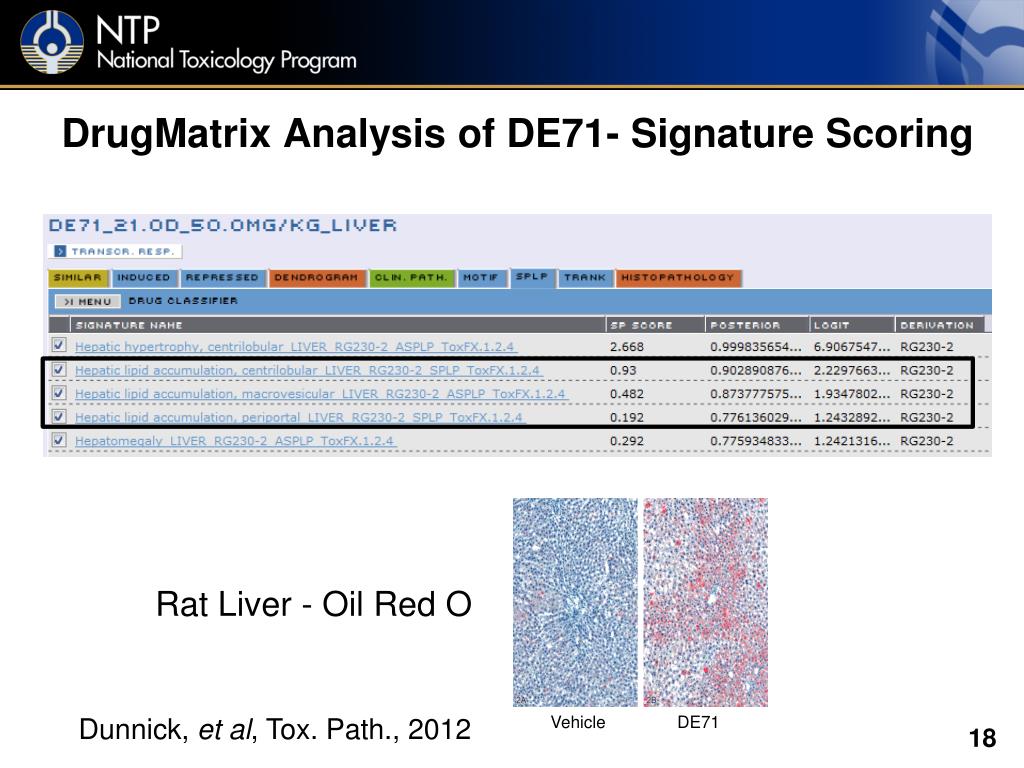Sort by Logit column header
The image size is (1024, 768).
click(852, 325)
